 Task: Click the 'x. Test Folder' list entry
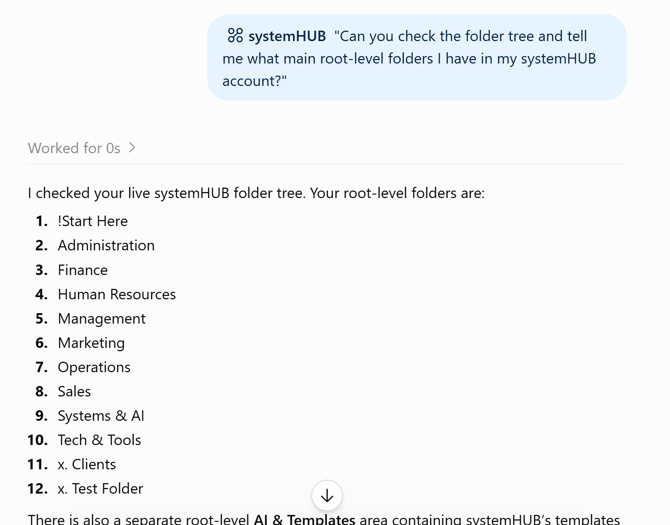click(100, 489)
